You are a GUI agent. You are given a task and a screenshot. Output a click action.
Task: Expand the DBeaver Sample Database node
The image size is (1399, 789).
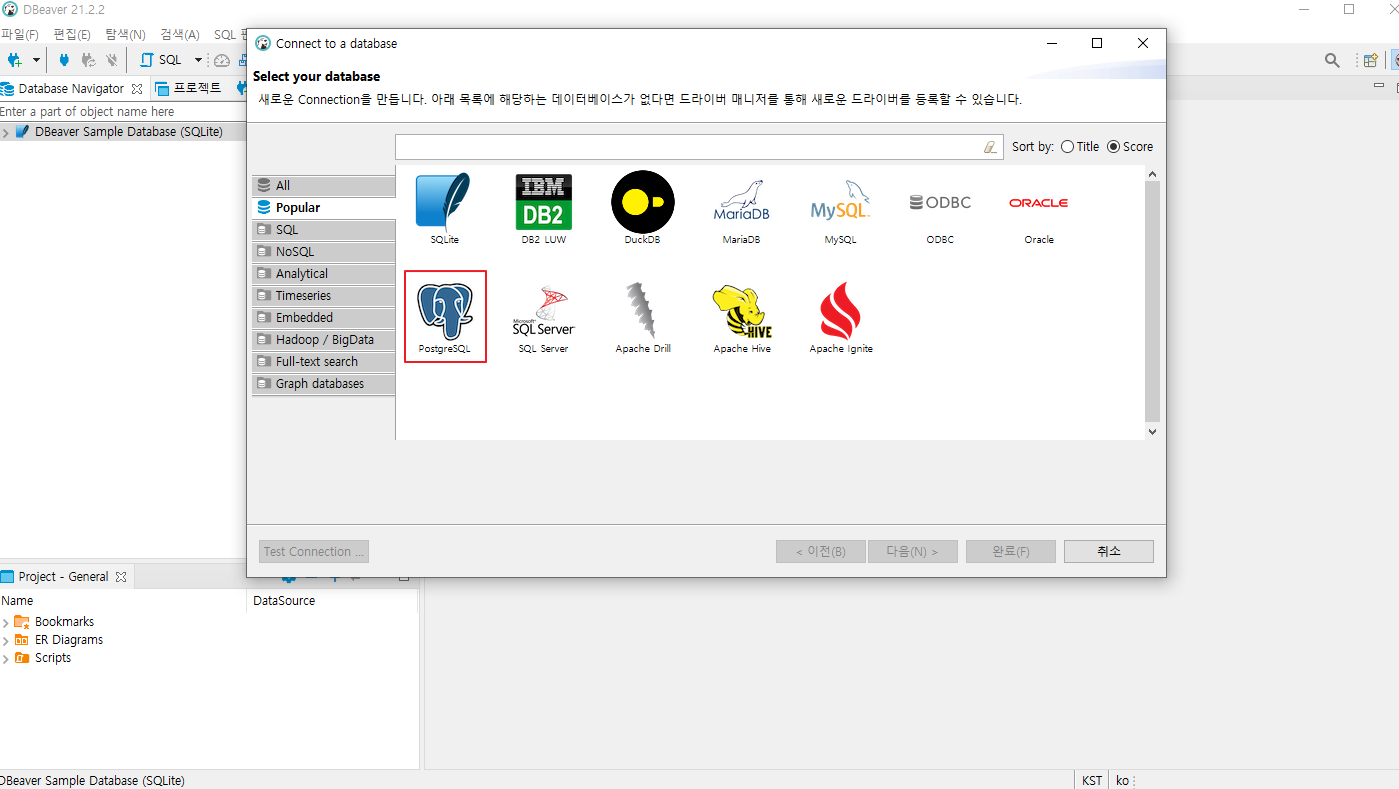pos(6,132)
